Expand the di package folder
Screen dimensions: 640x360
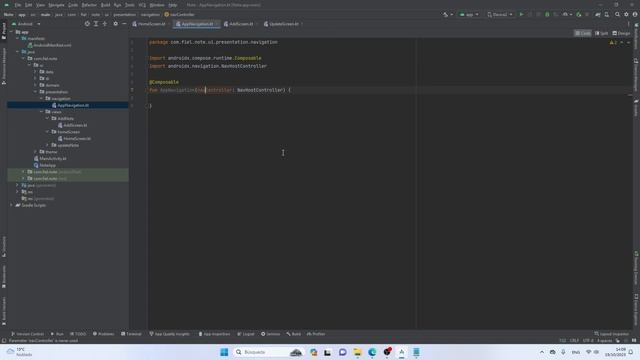36,78
